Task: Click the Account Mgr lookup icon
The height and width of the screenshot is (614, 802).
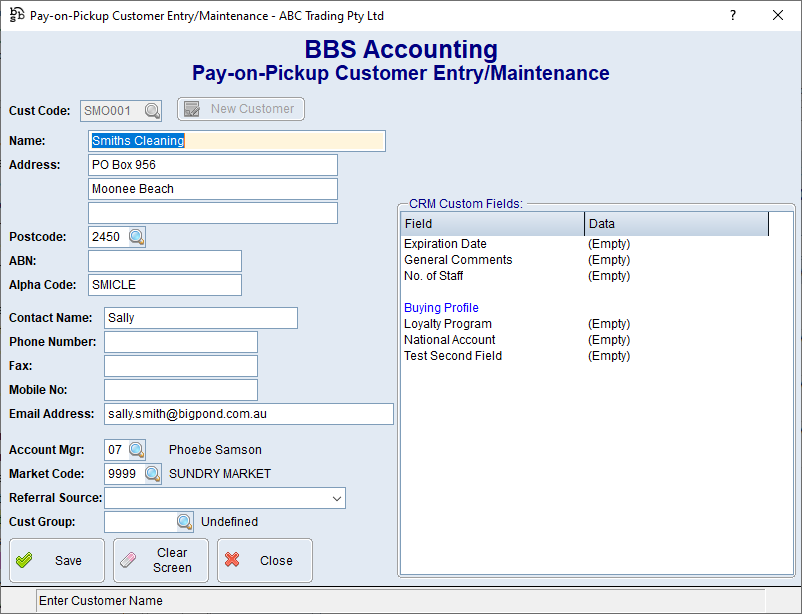Action: (x=136, y=450)
